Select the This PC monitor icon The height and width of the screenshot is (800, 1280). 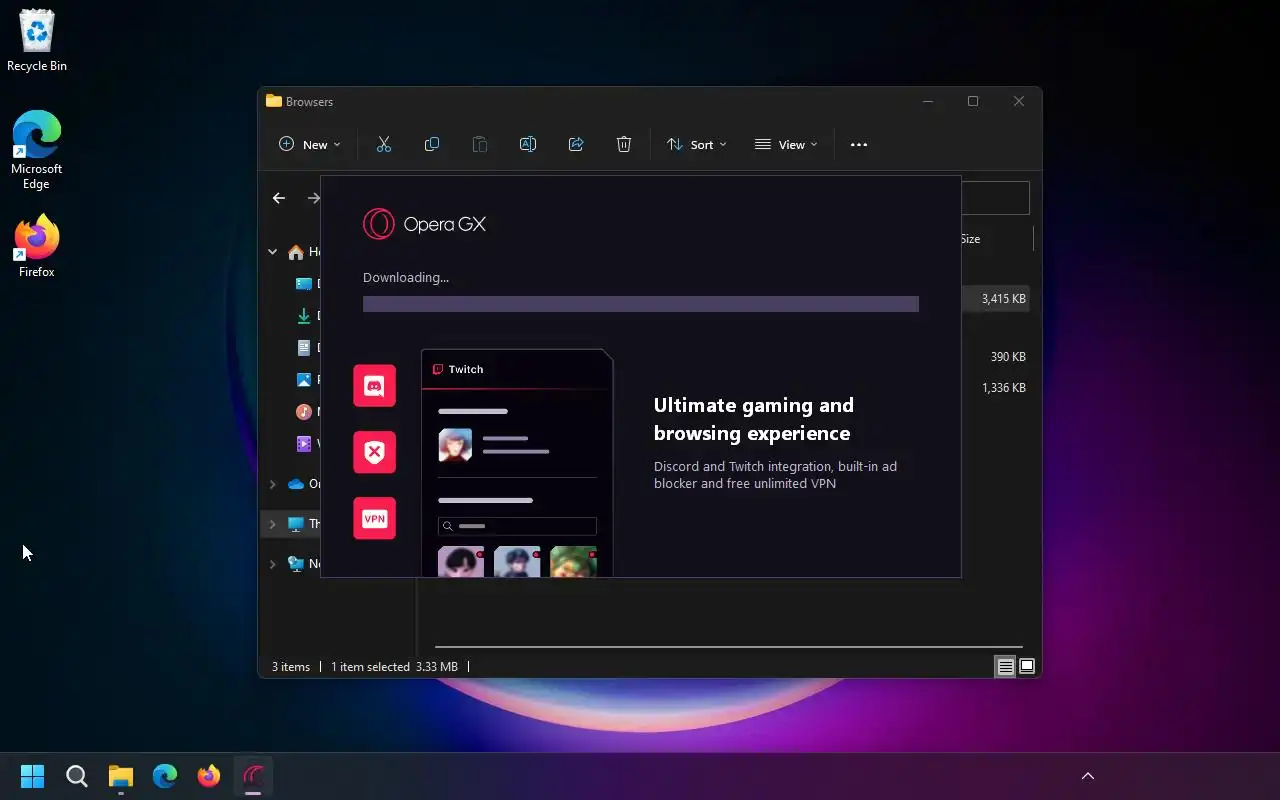point(295,524)
